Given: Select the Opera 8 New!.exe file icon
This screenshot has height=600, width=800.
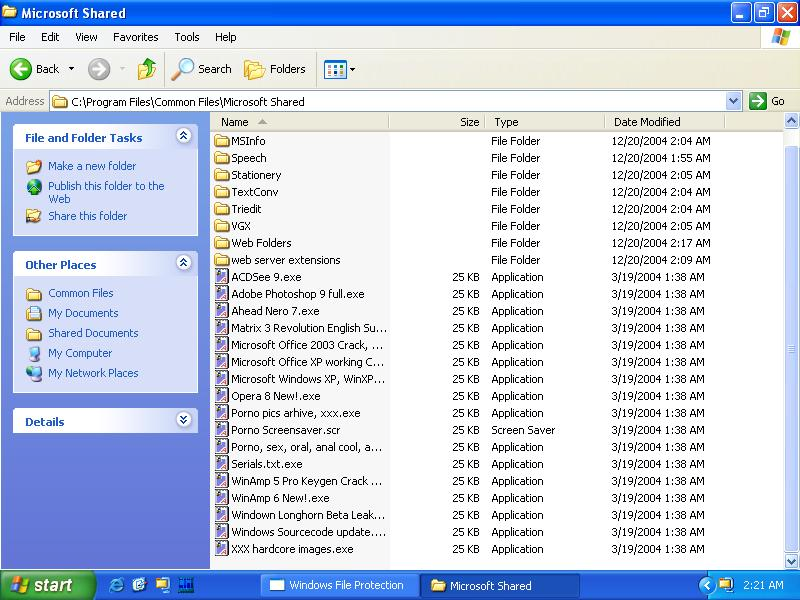Looking at the screenshot, I should click(x=221, y=396).
